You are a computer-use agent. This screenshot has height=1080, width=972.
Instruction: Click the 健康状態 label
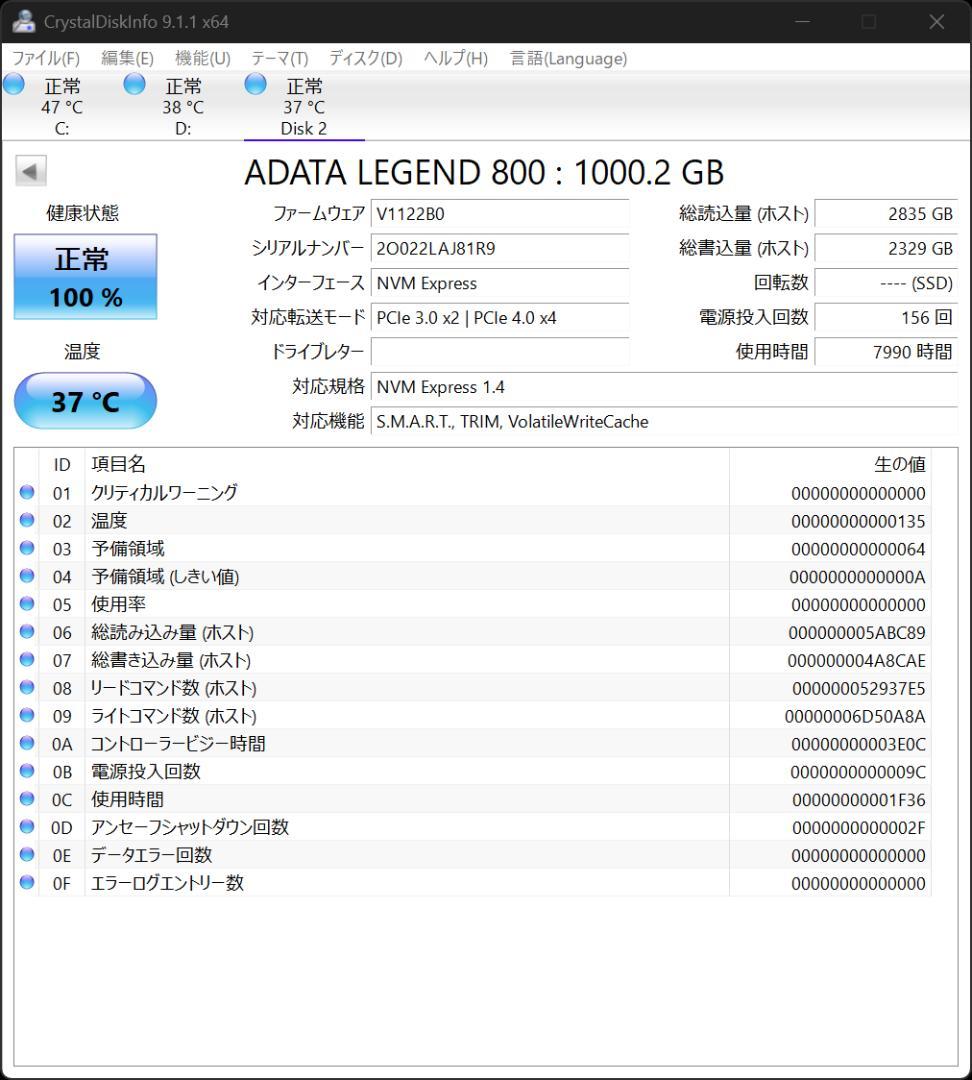pyautogui.click(x=83, y=213)
